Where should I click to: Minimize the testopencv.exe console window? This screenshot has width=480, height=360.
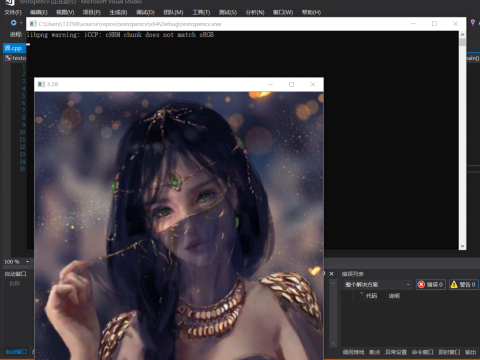413,24
